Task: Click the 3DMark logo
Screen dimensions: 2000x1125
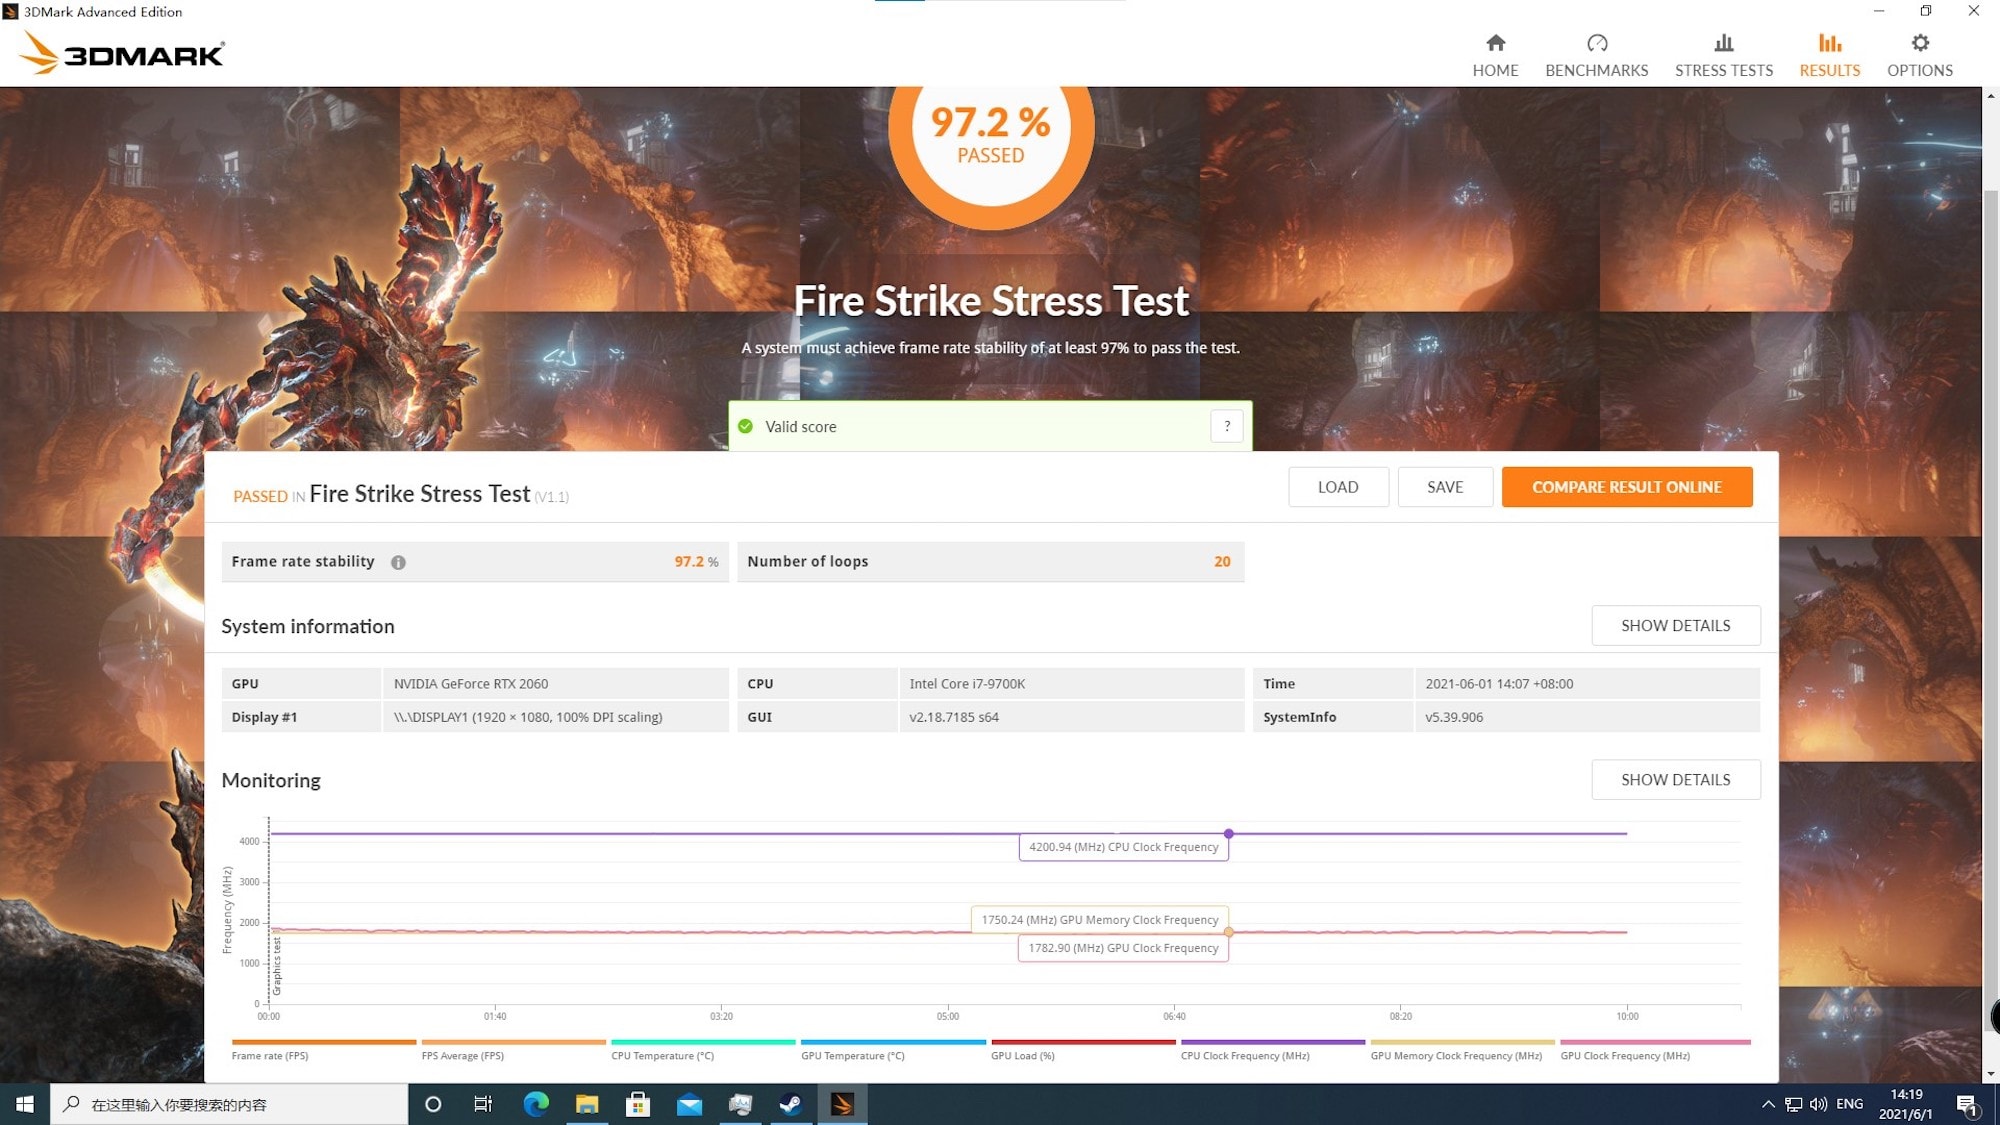Action: click(122, 53)
